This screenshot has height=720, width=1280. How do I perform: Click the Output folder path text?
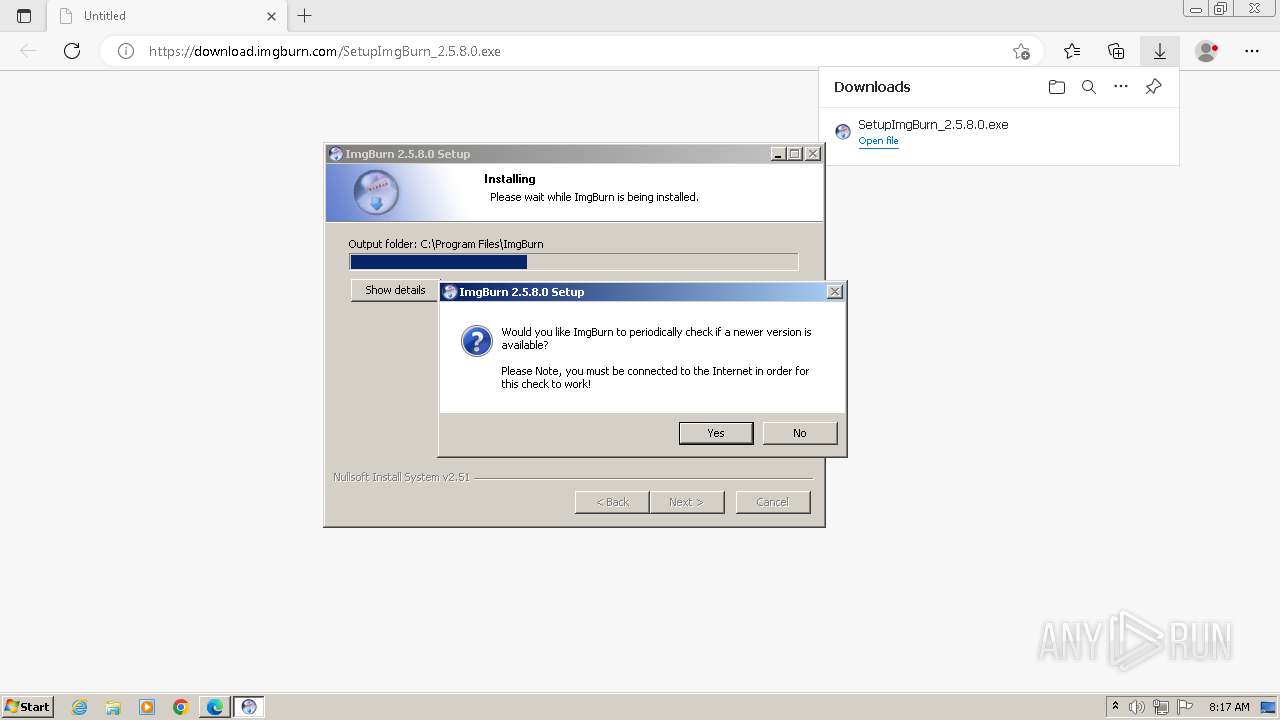click(x=446, y=244)
